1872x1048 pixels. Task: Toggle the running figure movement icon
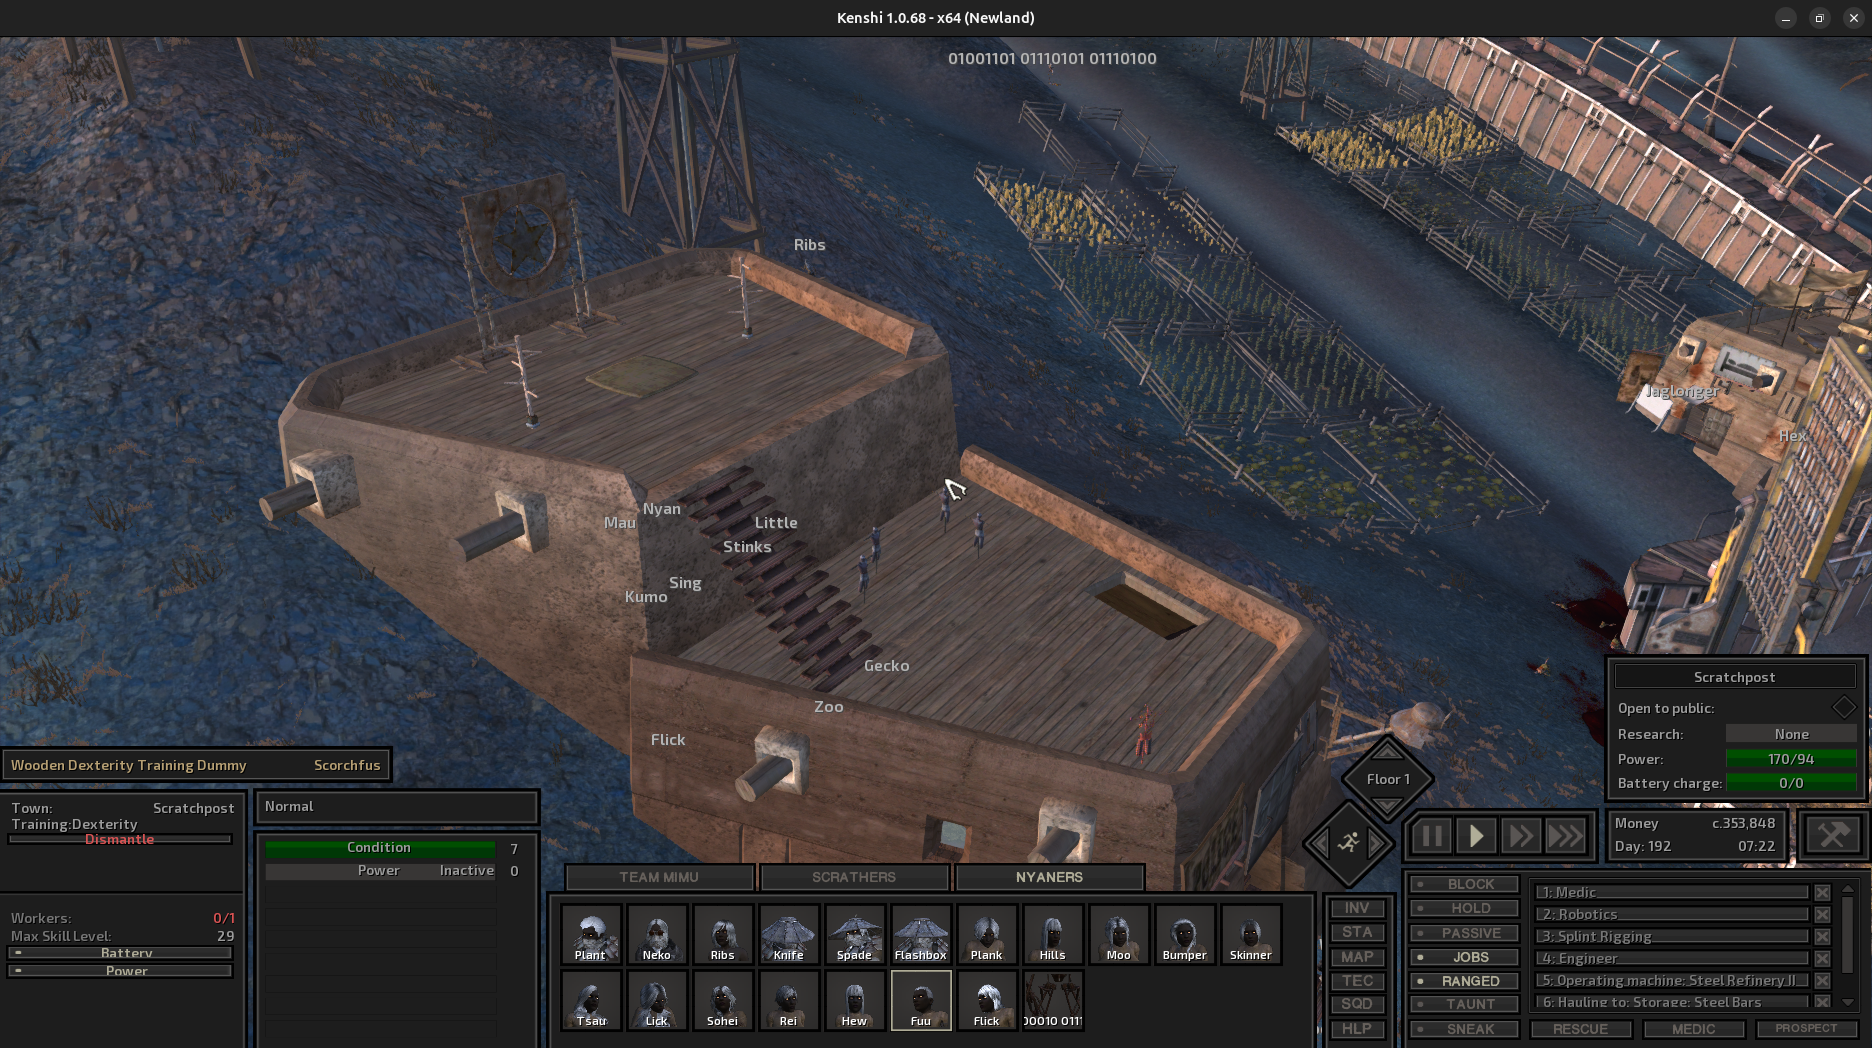[1348, 843]
